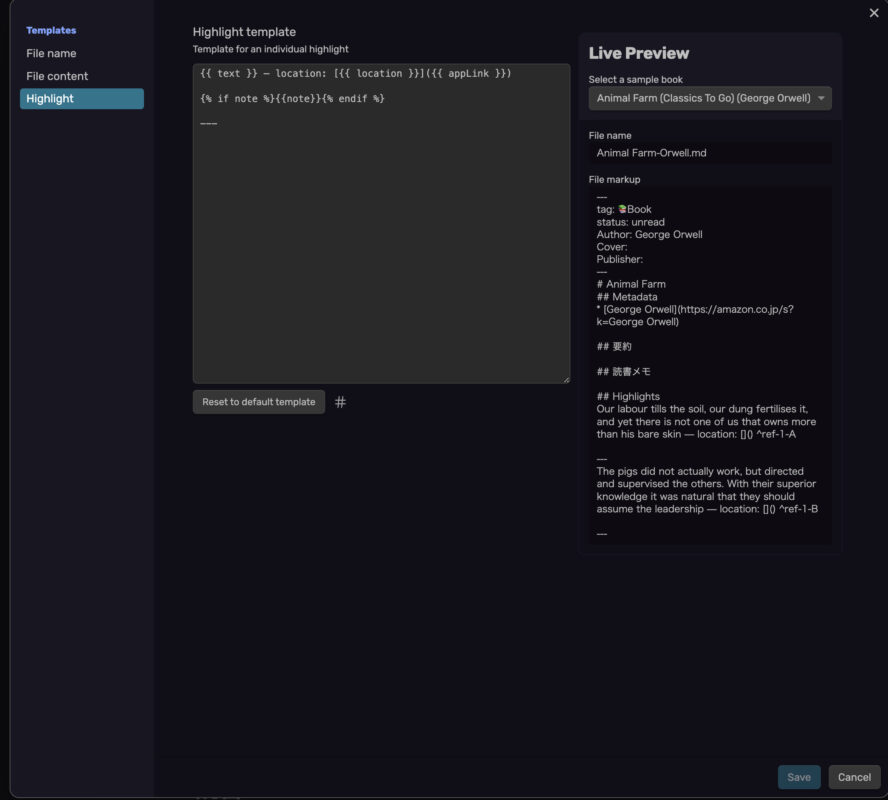This screenshot has height=800, width=888.
Task: Click the text location line in template editor
Action: [356, 74]
